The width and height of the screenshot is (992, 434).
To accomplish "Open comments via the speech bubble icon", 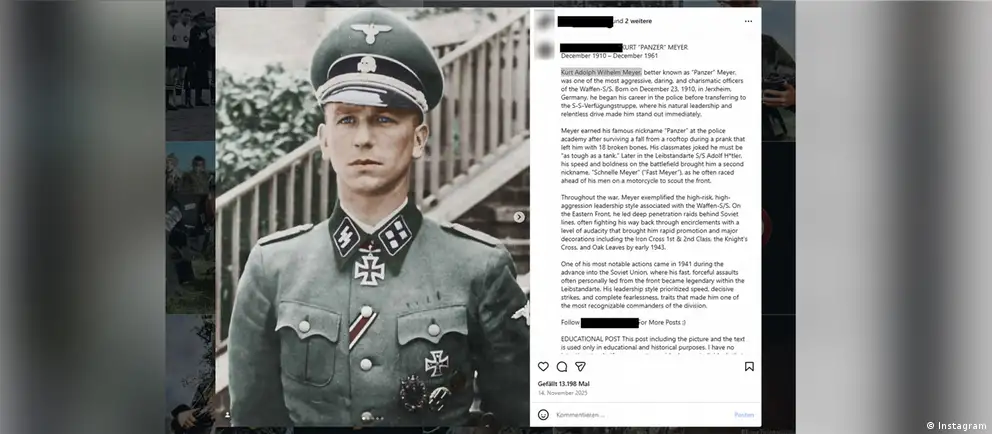I will click(562, 367).
